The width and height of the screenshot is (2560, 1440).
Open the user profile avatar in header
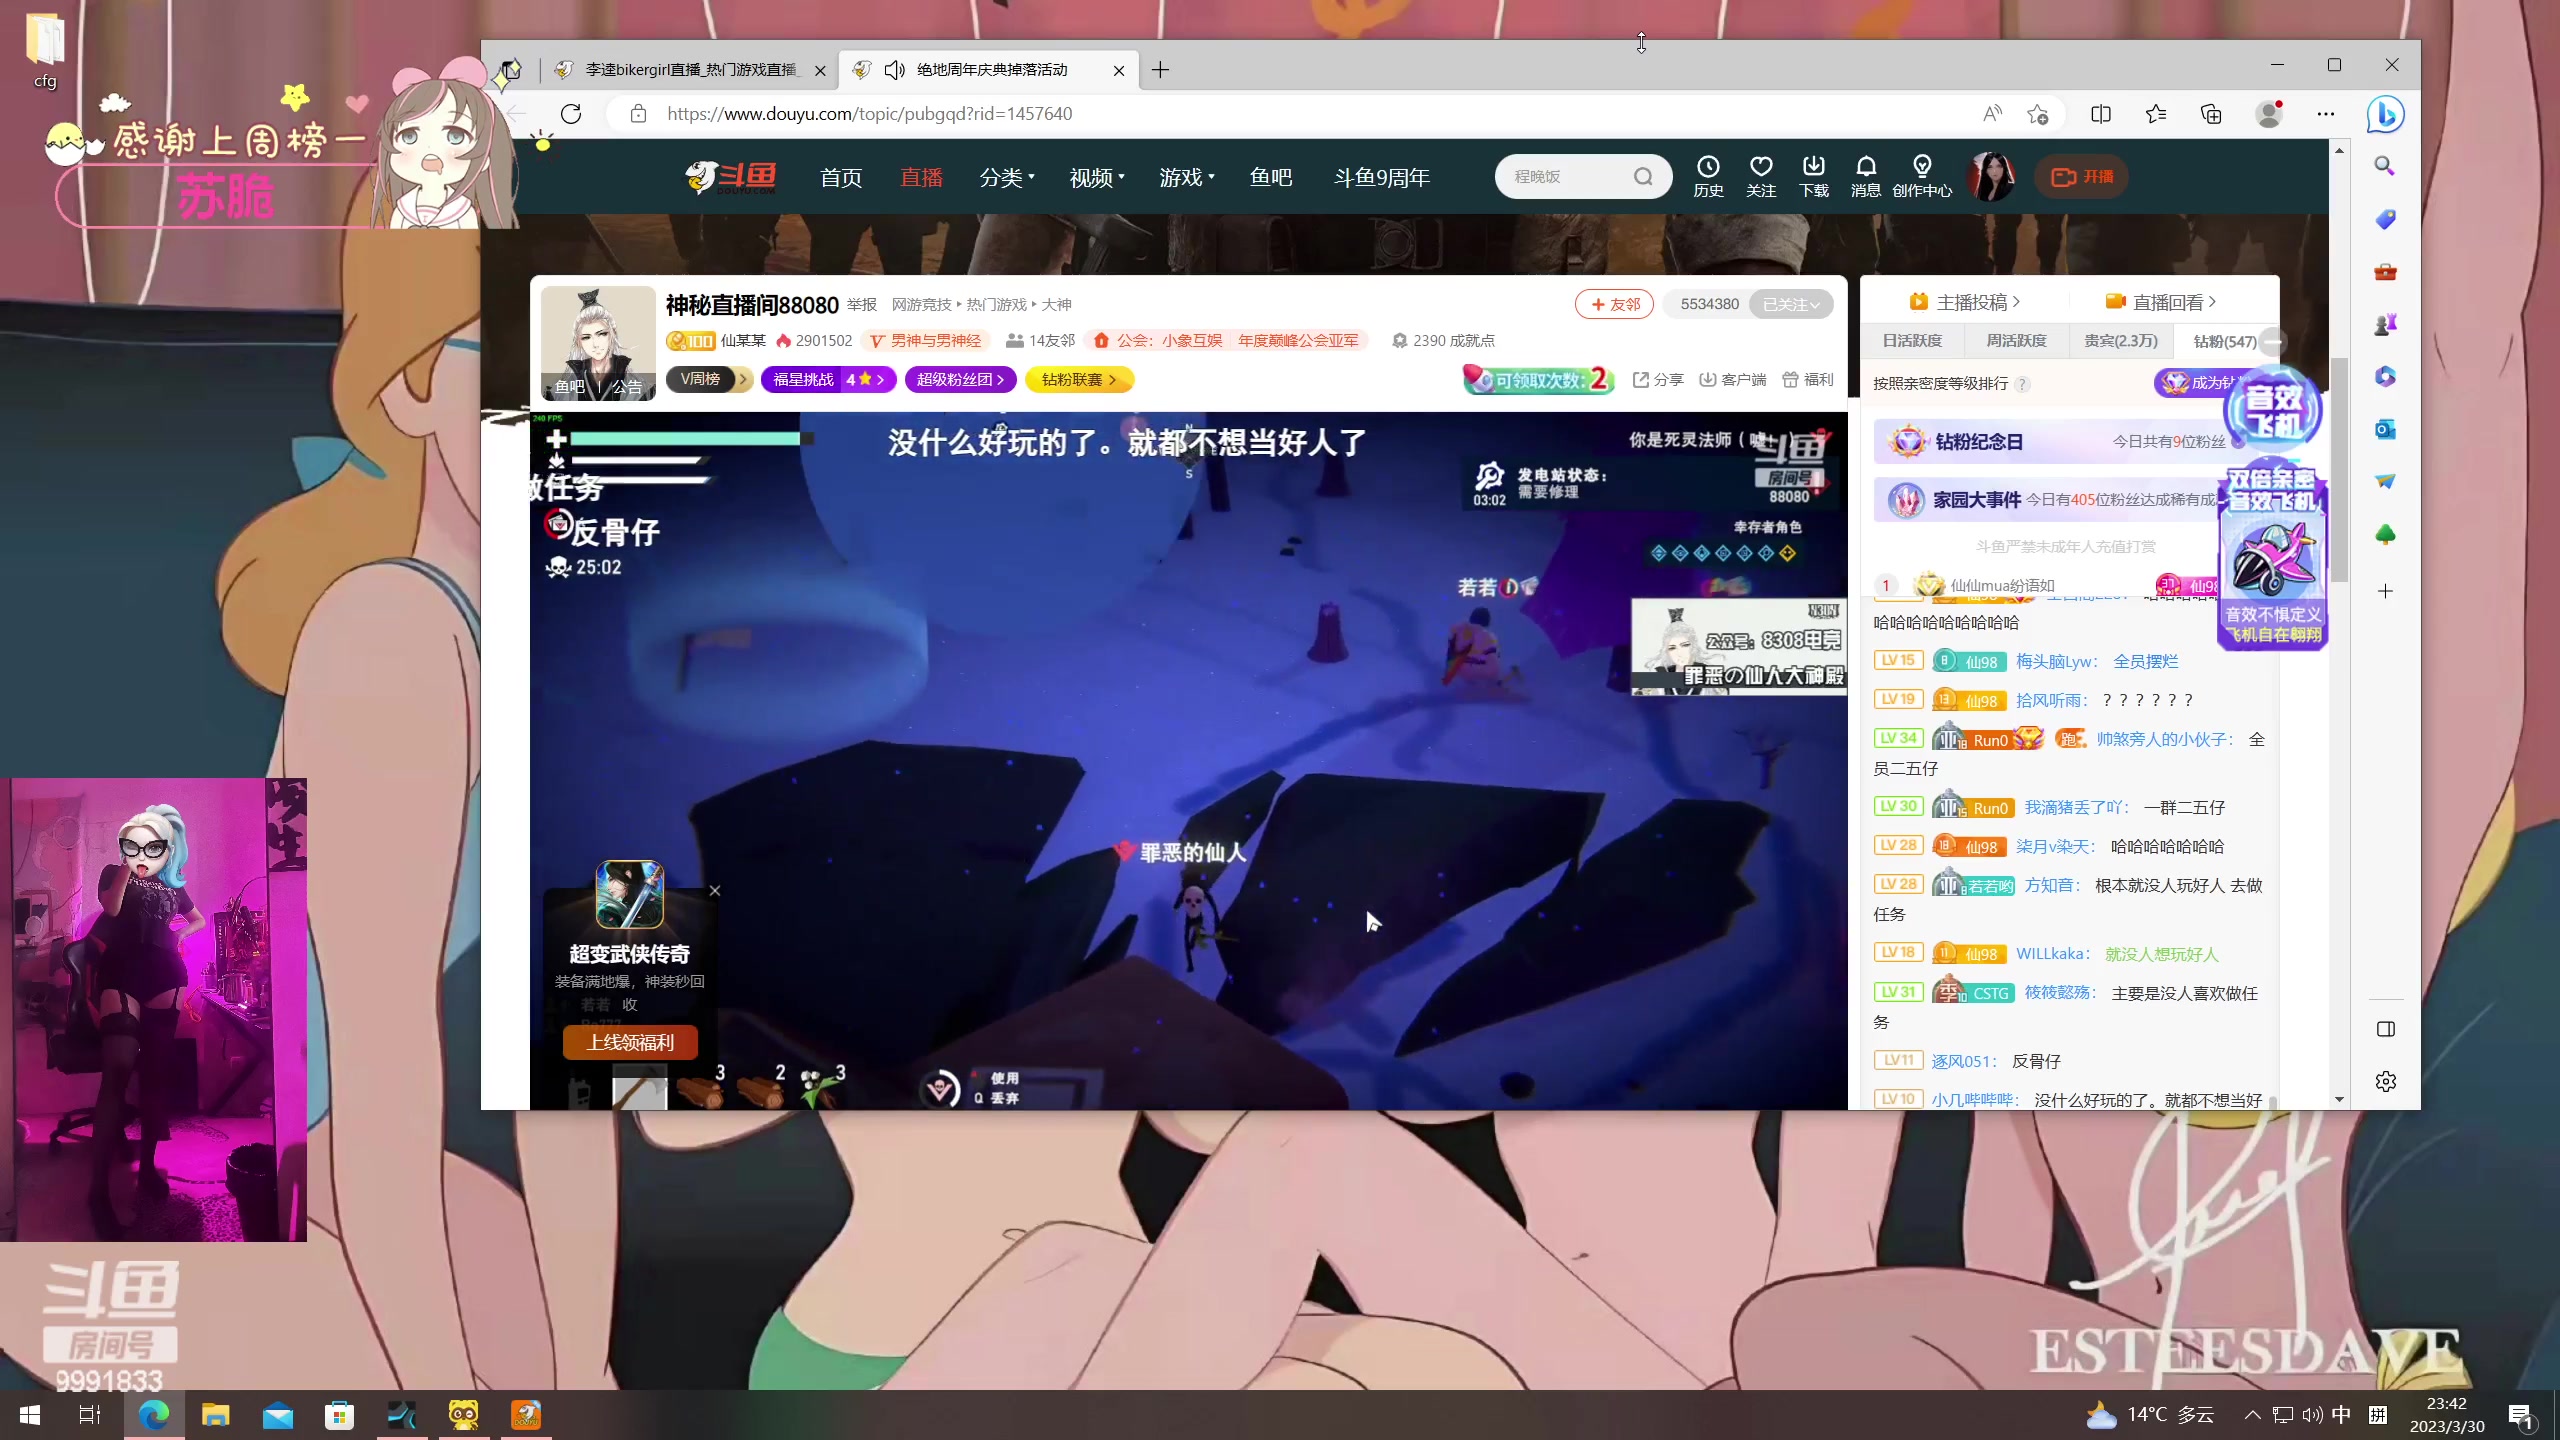(1992, 177)
